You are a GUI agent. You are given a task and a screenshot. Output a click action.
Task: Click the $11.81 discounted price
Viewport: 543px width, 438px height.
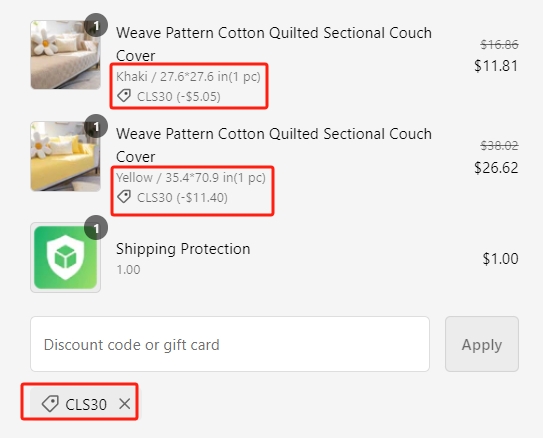tap(496, 66)
